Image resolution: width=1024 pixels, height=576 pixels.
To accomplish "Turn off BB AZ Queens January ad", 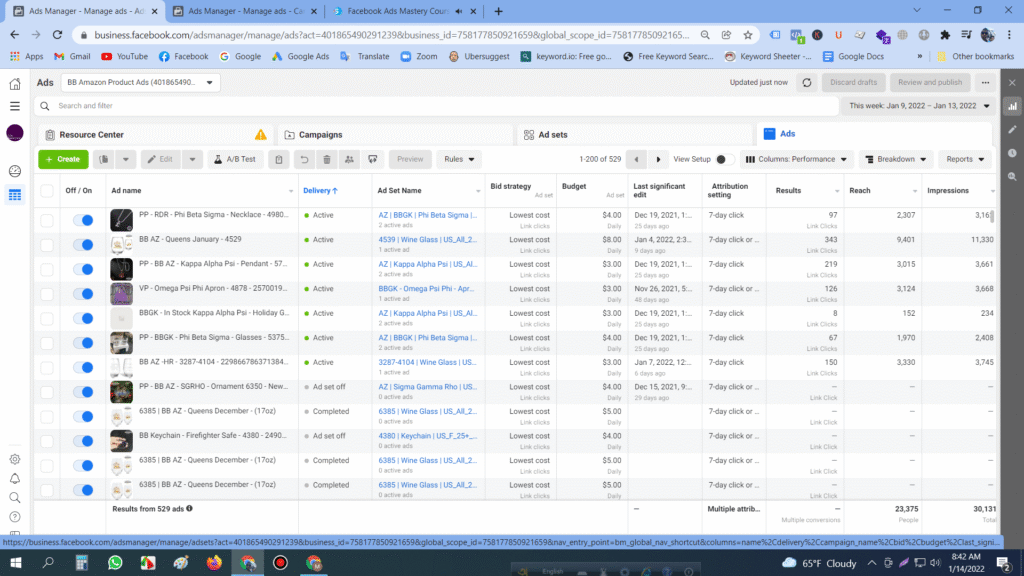I will 83,245.
